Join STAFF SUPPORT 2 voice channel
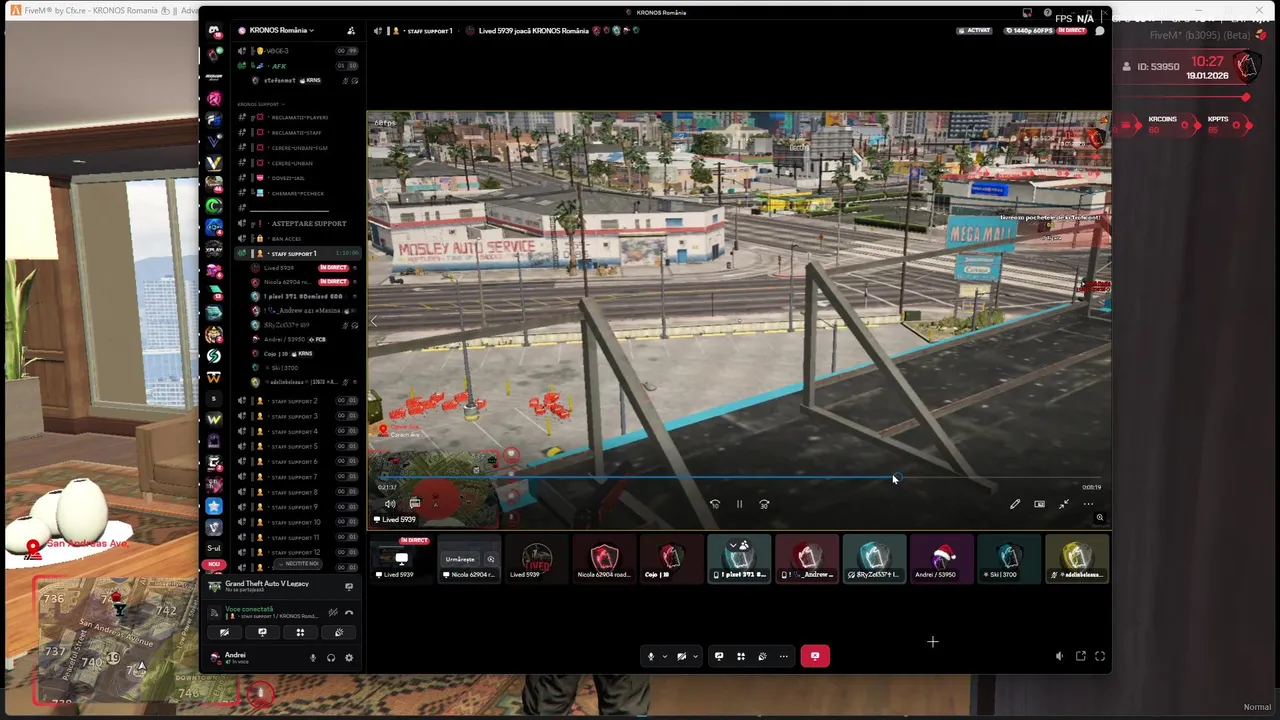This screenshot has height=720, width=1280. point(297,401)
